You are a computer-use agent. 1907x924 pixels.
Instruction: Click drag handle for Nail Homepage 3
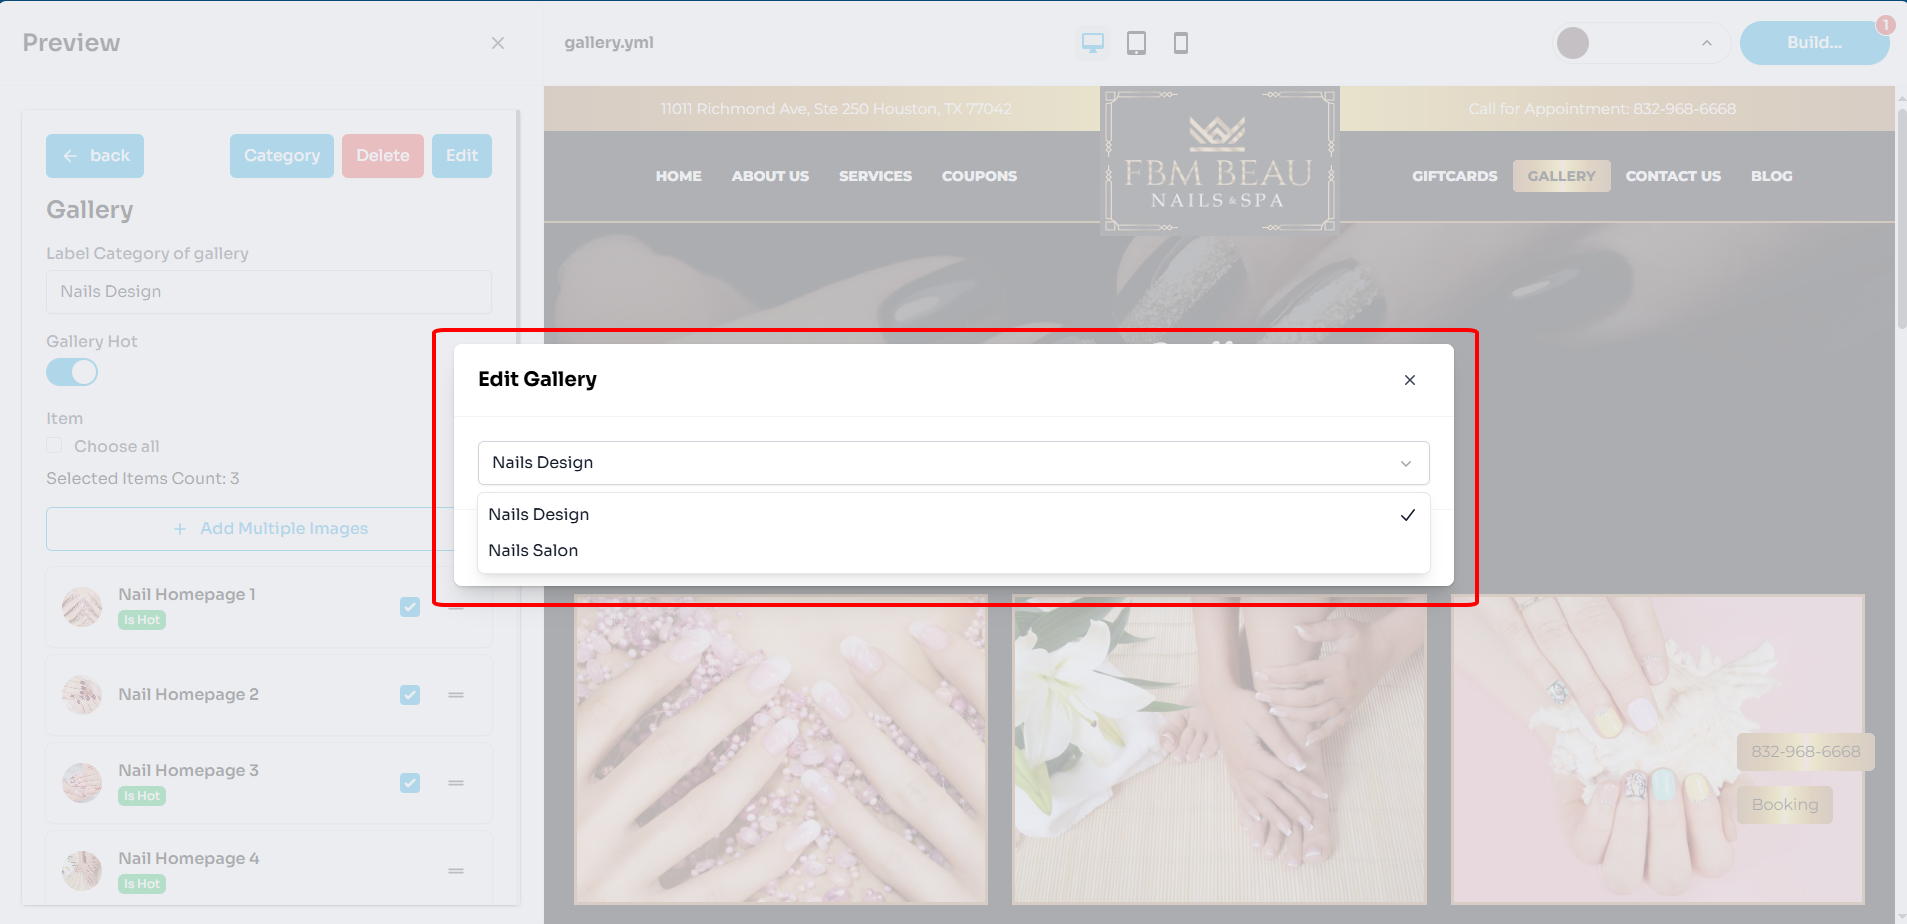tap(456, 783)
